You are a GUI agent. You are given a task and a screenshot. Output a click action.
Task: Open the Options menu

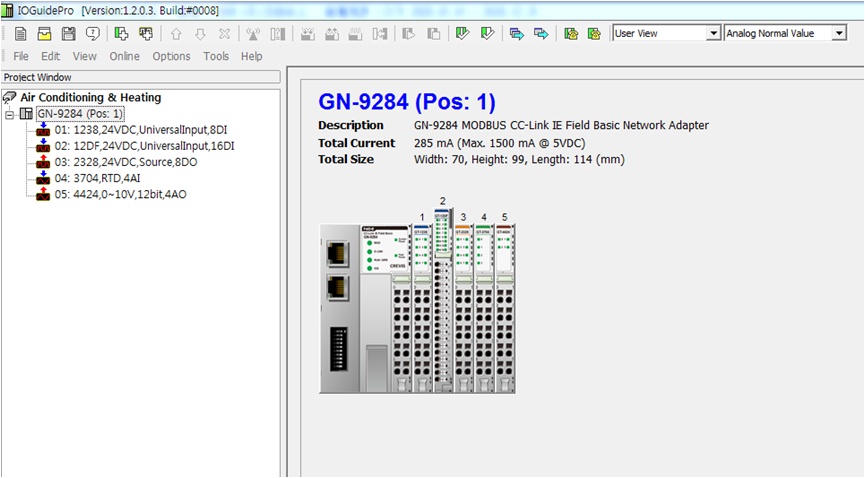click(172, 56)
